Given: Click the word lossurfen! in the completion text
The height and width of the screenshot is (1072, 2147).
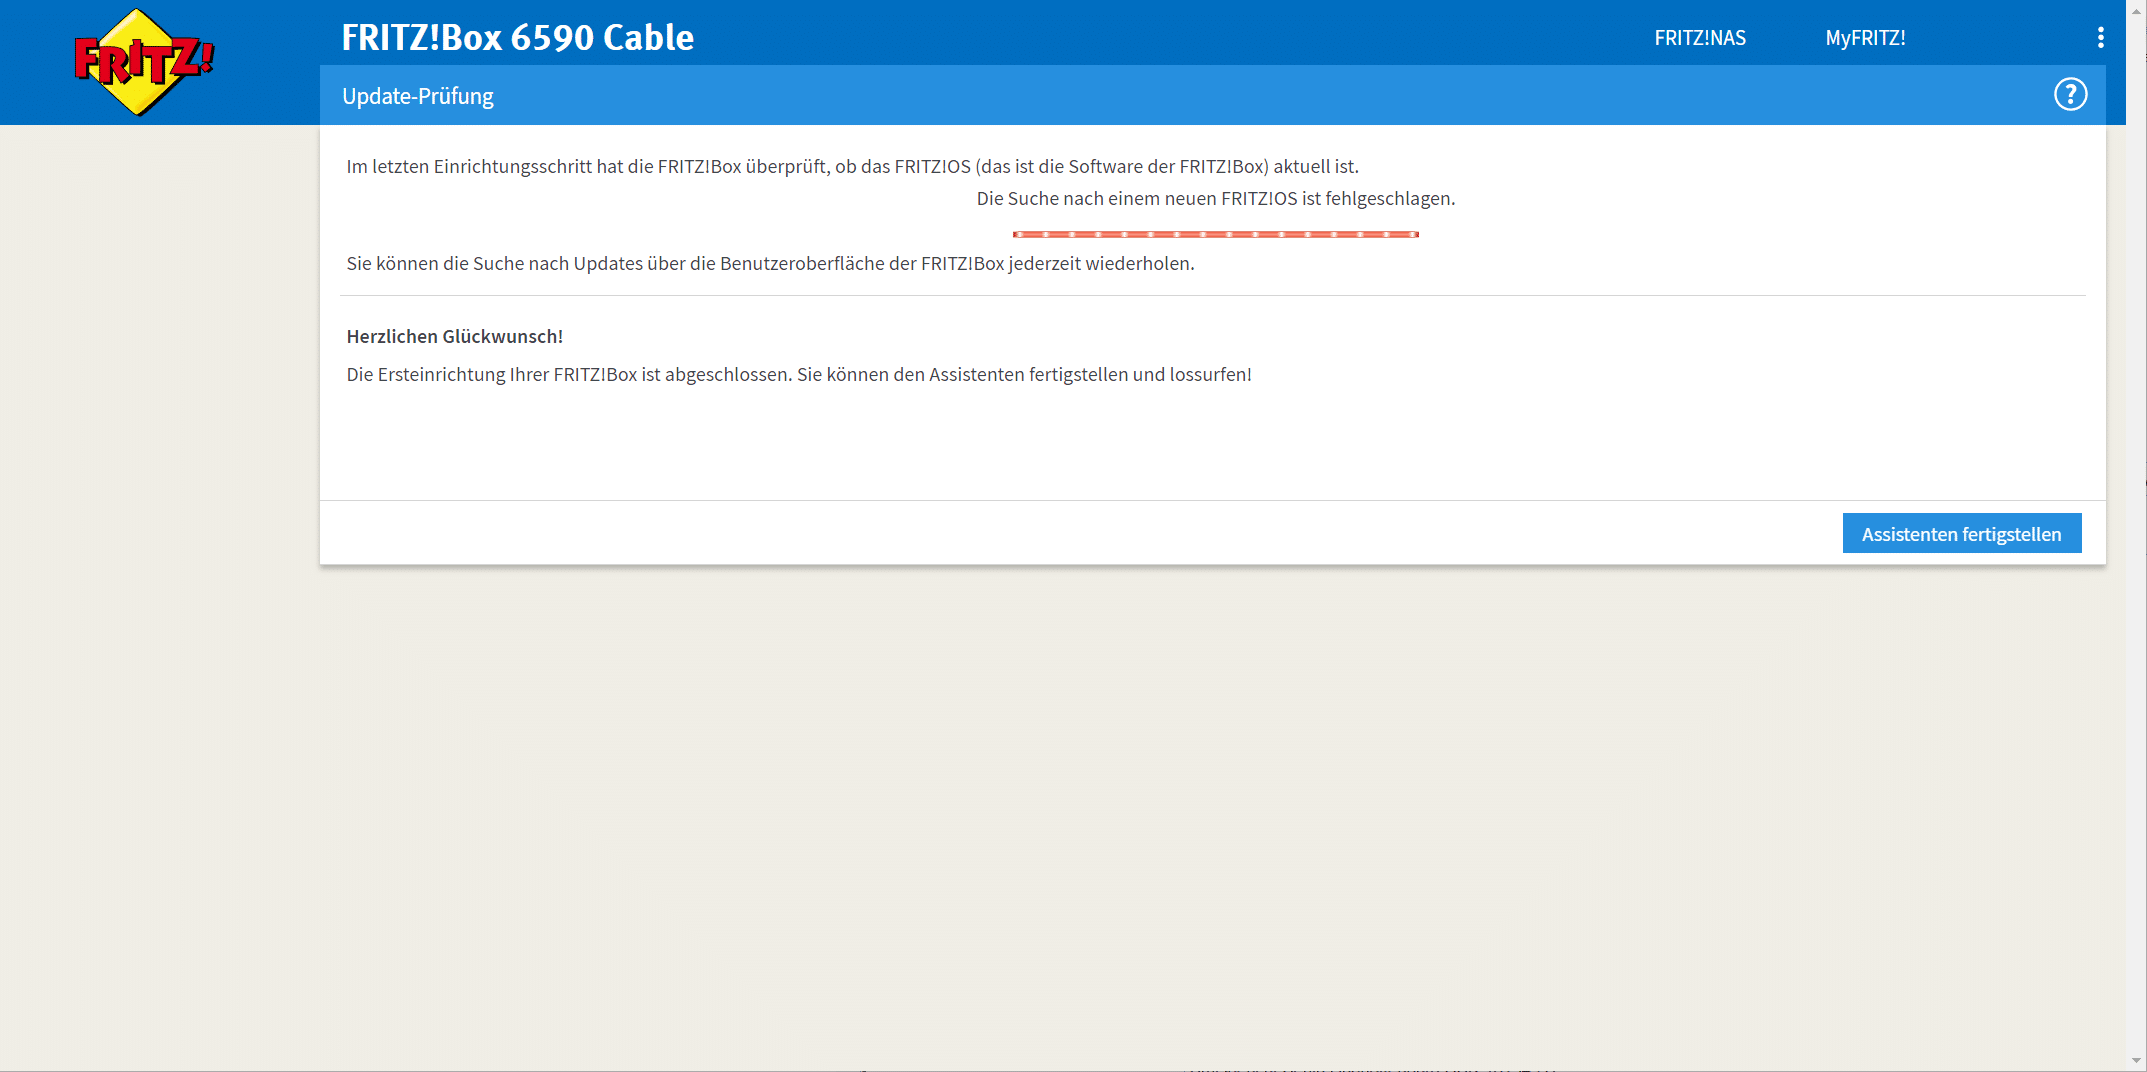Looking at the screenshot, I should (x=1210, y=375).
